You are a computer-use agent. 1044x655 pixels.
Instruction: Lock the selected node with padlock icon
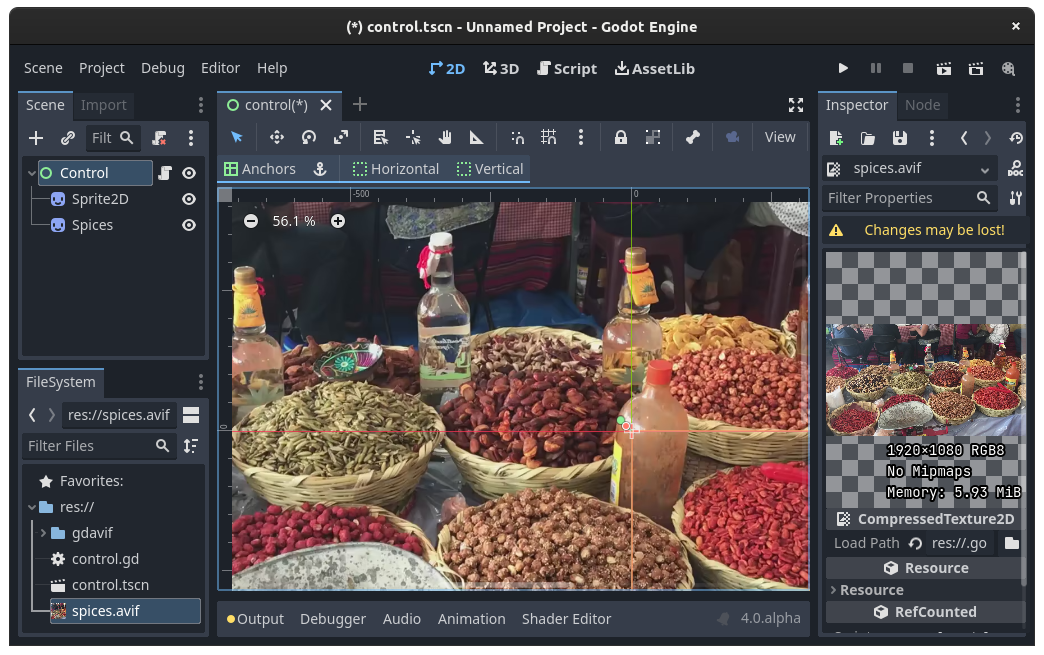(620, 138)
